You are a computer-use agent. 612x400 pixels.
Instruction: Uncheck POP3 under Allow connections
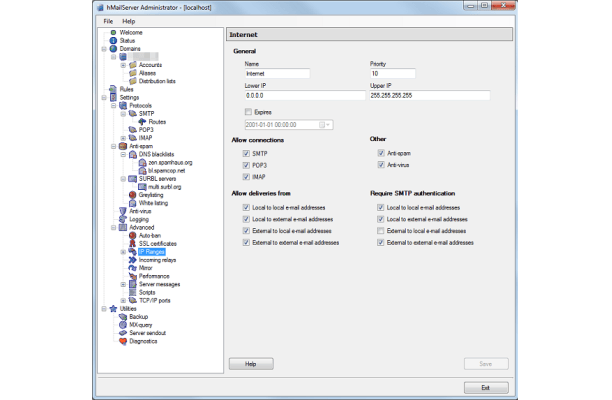(x=246, y=165)
